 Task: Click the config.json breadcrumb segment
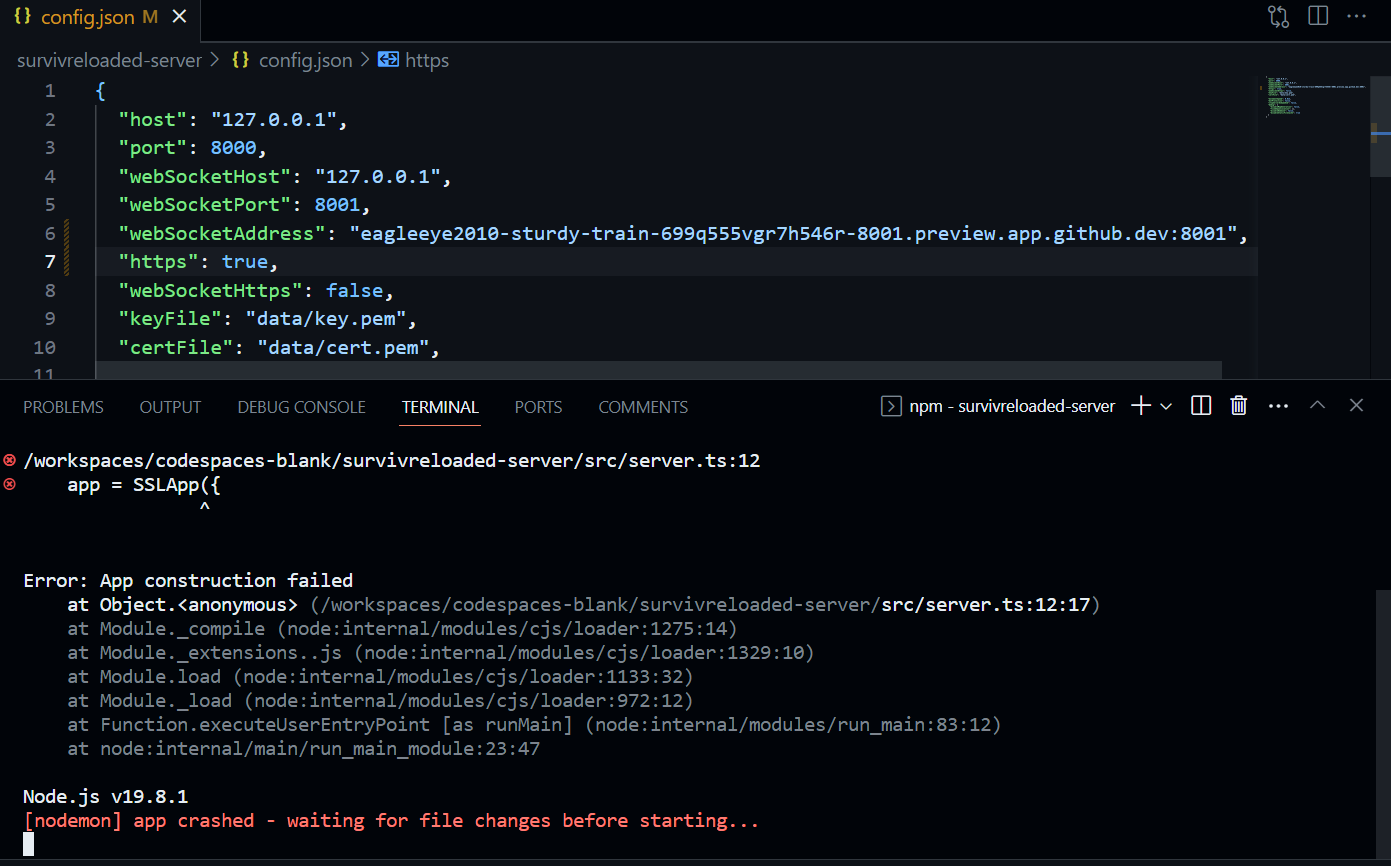(x=306, y=60)
